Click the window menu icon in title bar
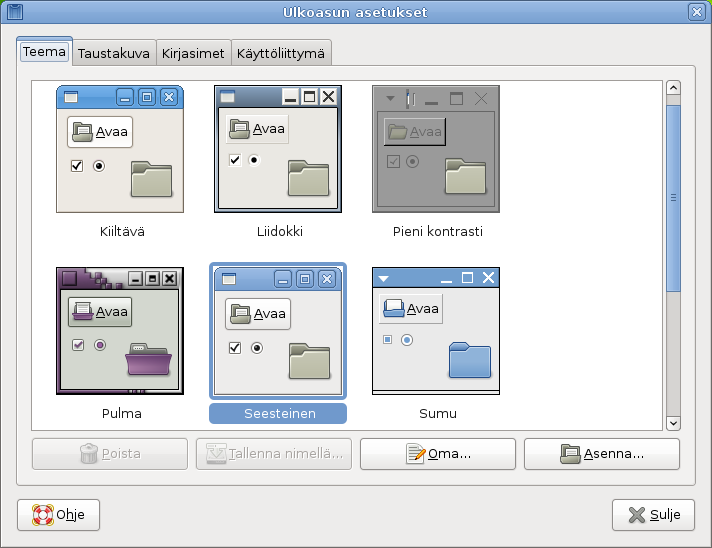 click(x=14, y=12)
